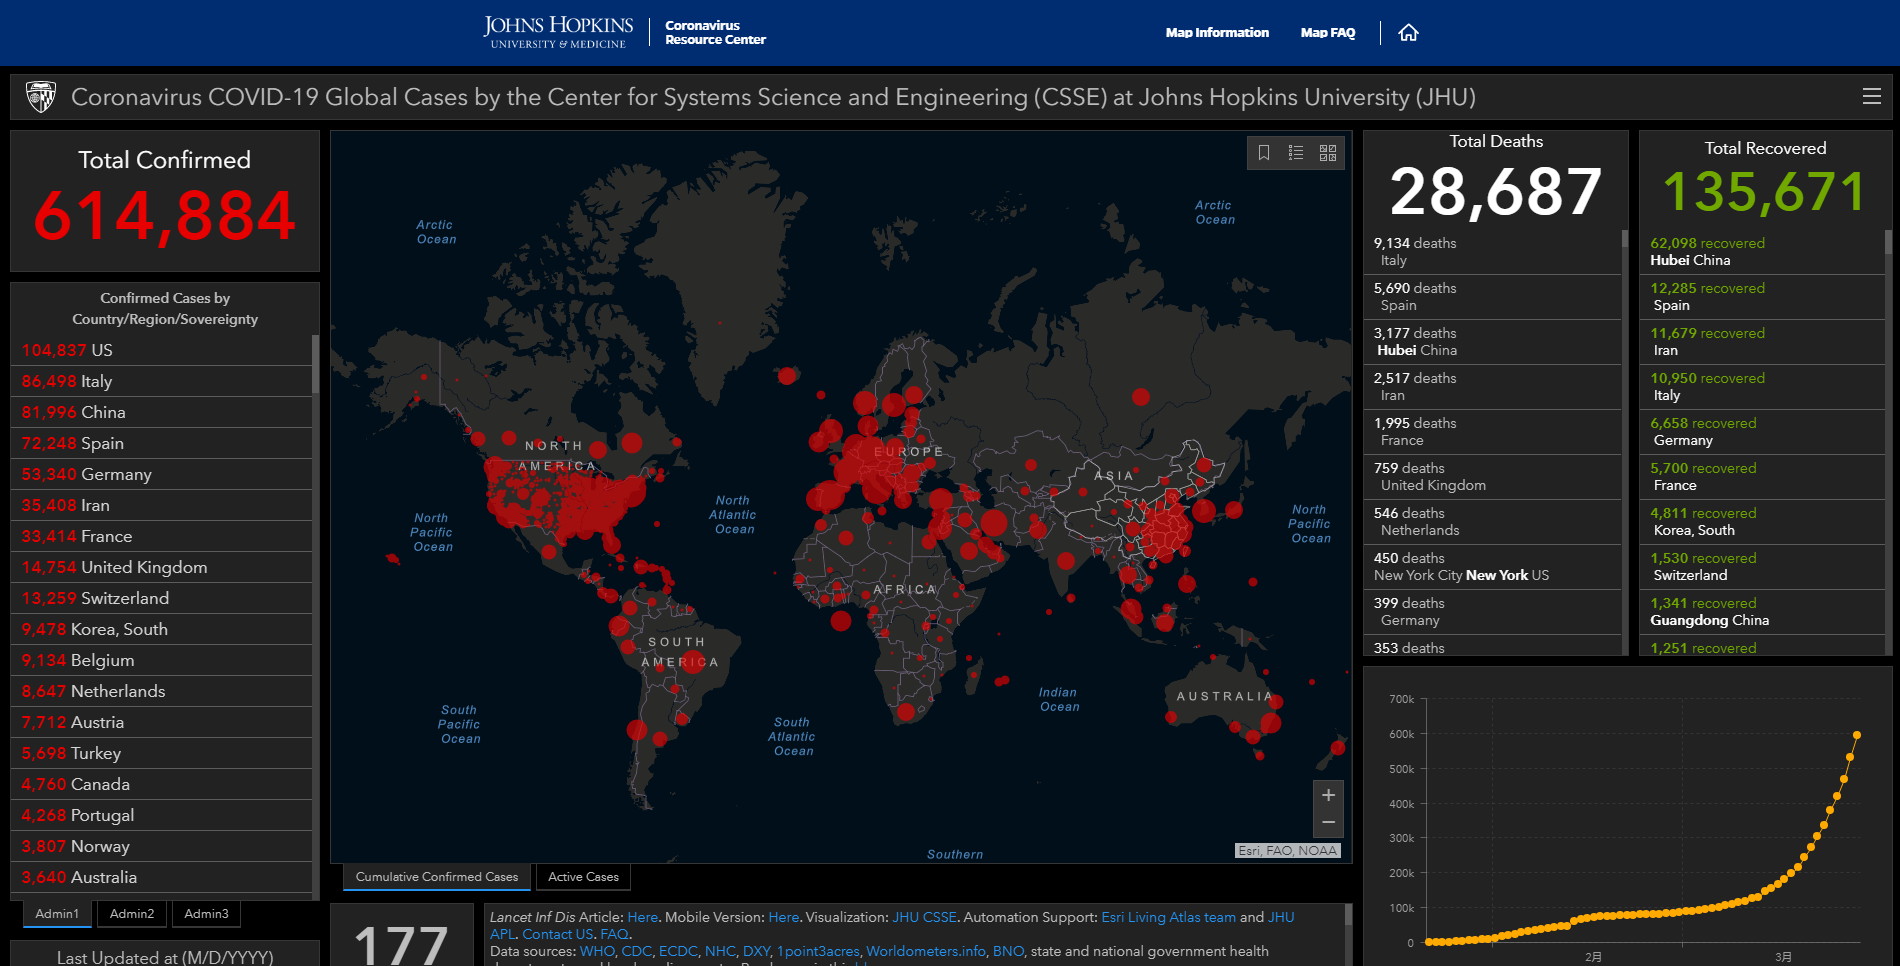Viewport: 1900px width, 966px height.
Task: Select the Admin1 tab
Action: [57, 914]
